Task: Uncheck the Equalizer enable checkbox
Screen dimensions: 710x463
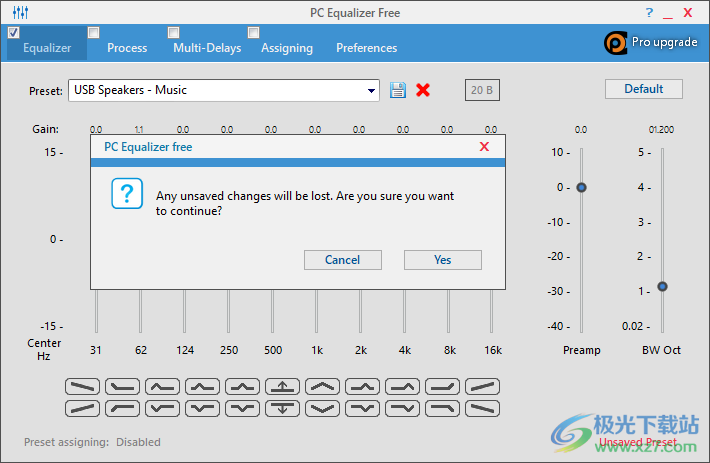Action: point(14,33)
